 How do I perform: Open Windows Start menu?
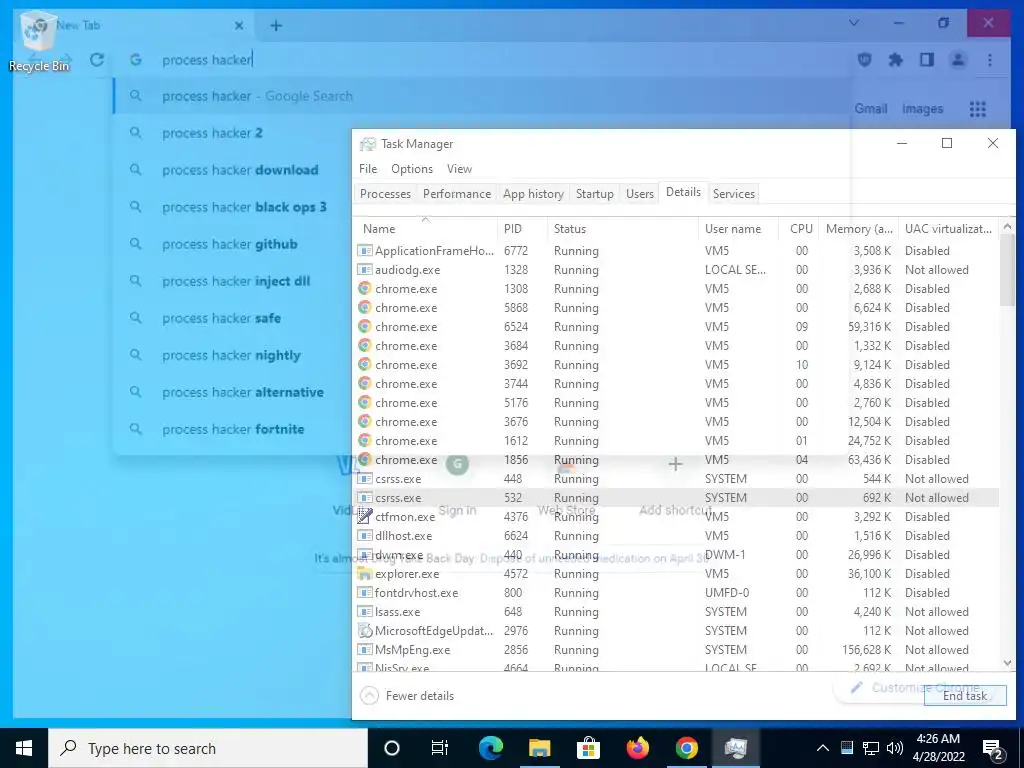click(x=24, y=748)
